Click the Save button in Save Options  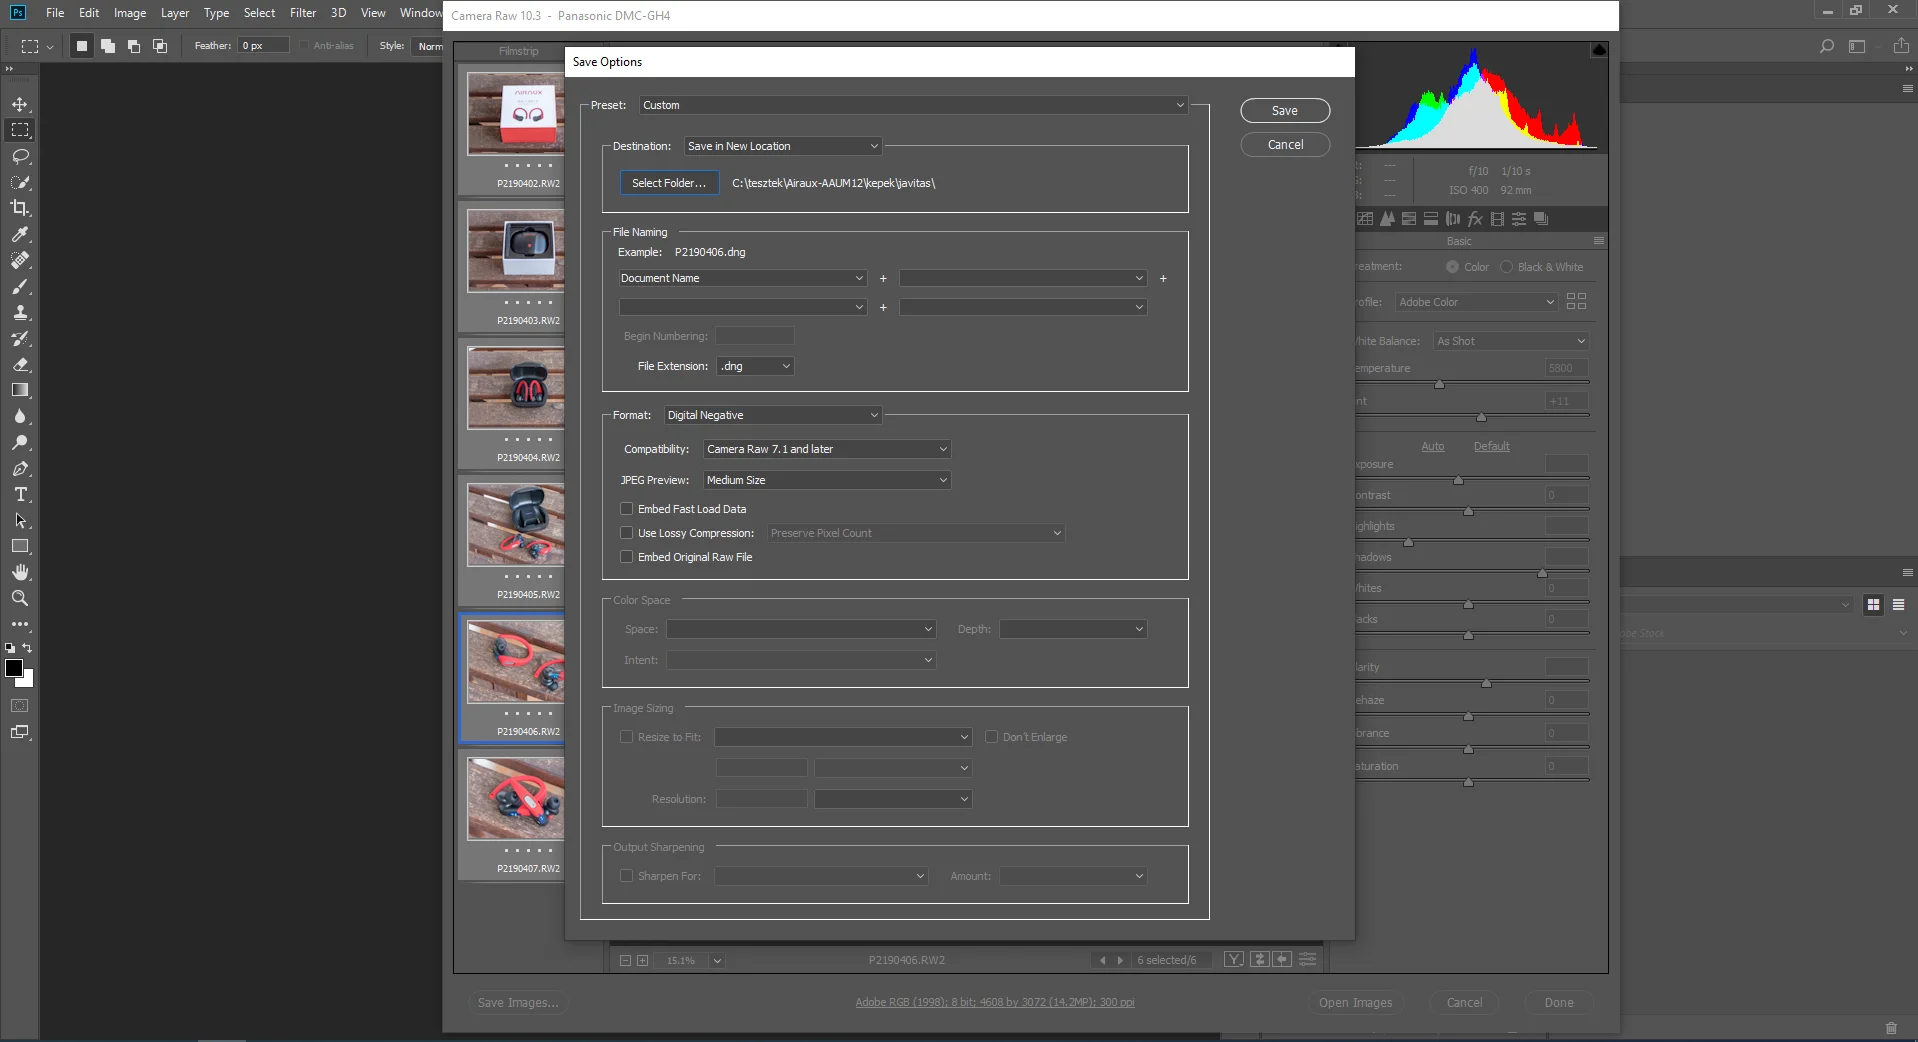(1285, 111)
